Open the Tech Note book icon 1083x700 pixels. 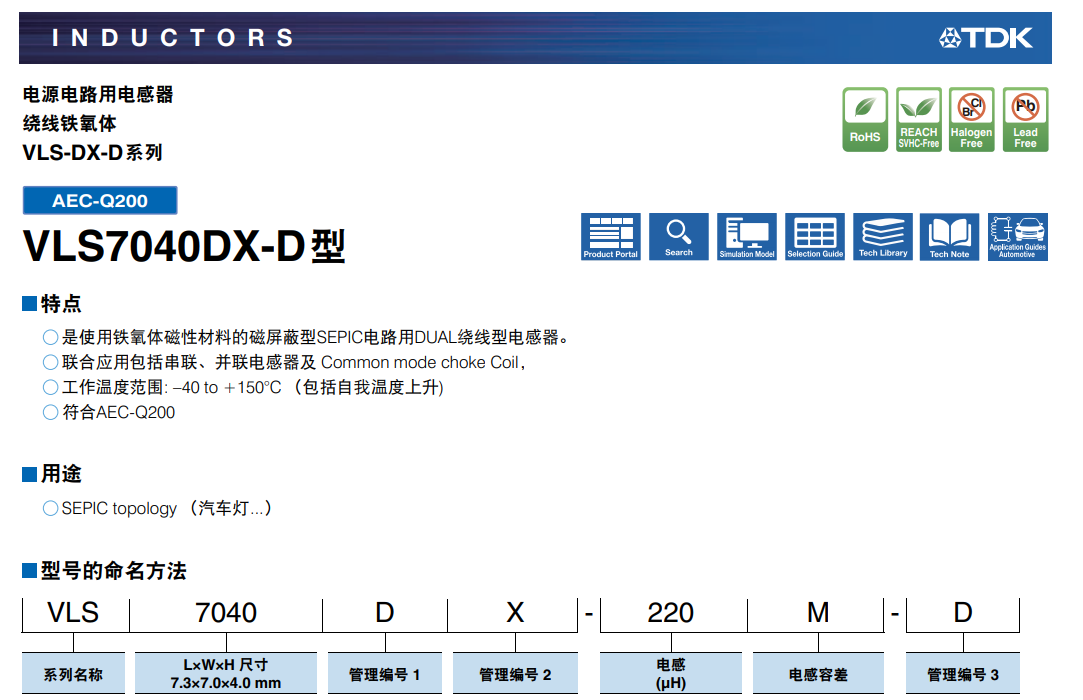coord(949,236)
